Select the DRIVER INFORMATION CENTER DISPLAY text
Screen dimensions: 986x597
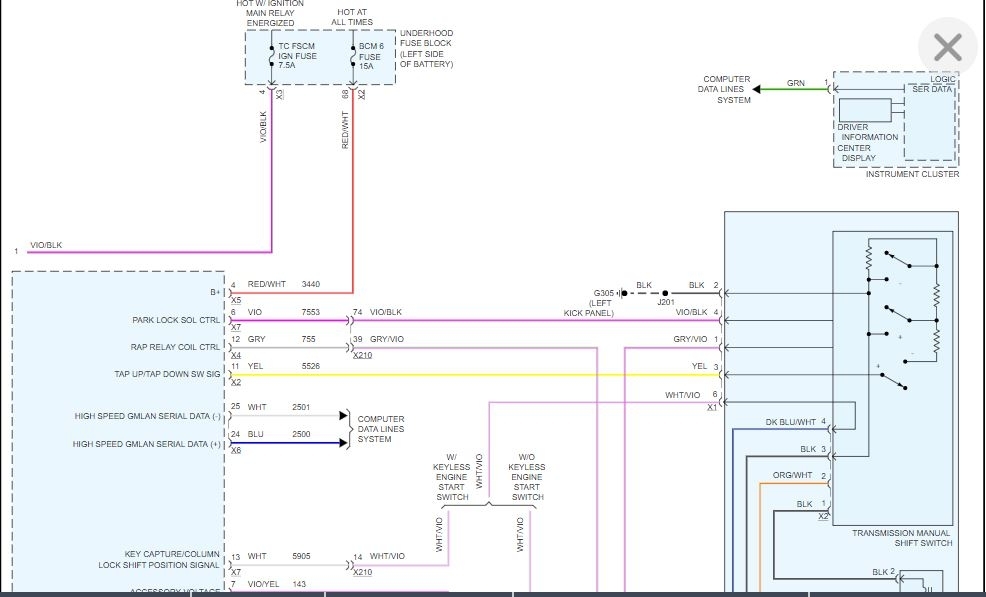pos(867,142)
